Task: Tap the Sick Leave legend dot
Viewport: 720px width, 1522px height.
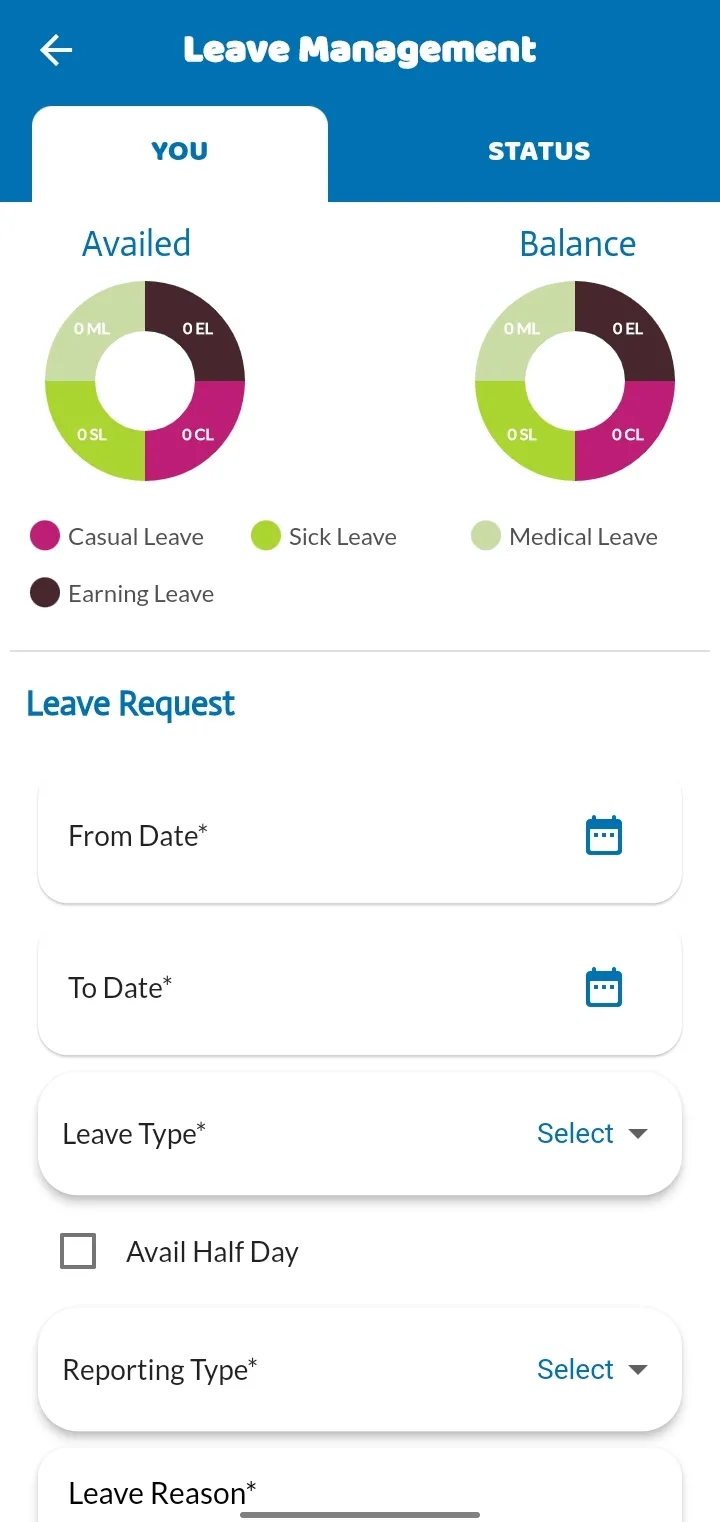Action: coord(265,537)
